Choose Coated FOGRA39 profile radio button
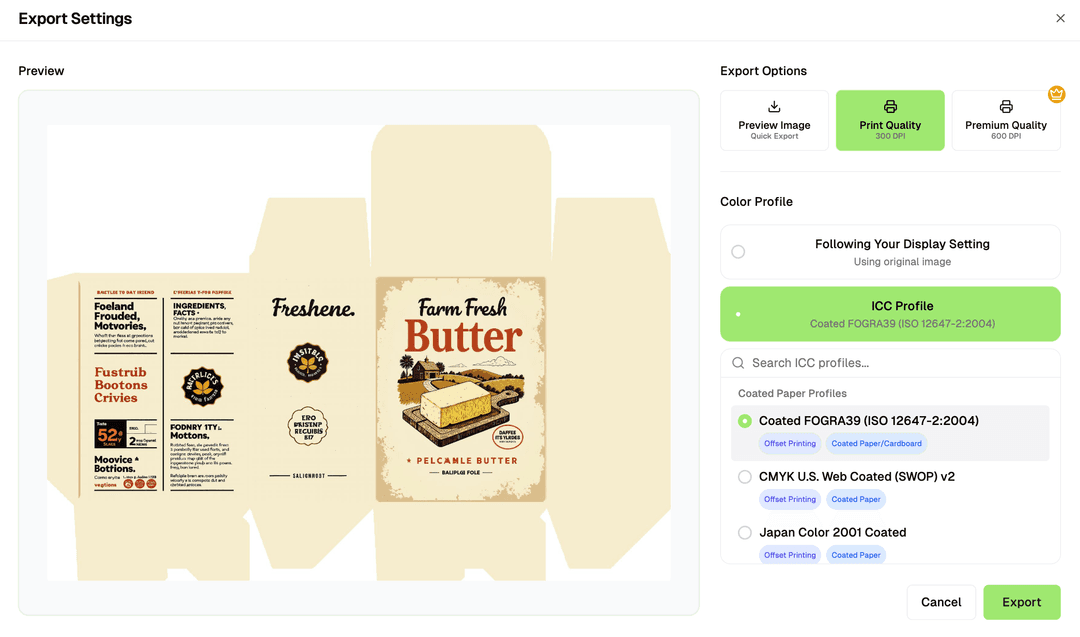 coord(745,421)
